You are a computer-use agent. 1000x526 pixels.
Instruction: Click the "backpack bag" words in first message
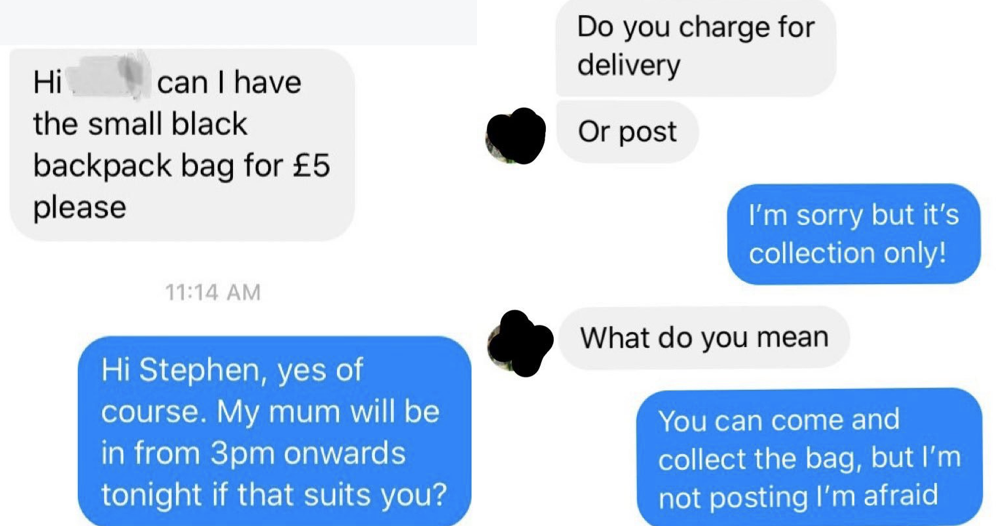point(133,166)
